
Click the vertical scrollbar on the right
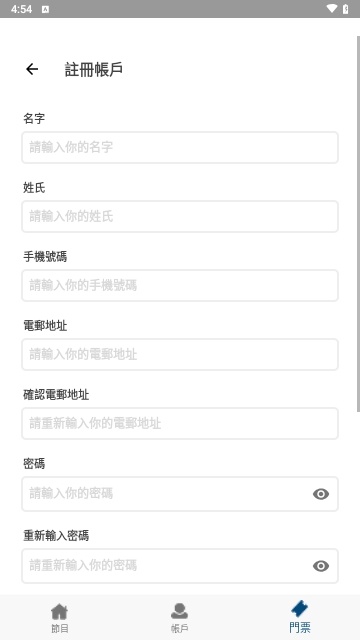(358, 224)
